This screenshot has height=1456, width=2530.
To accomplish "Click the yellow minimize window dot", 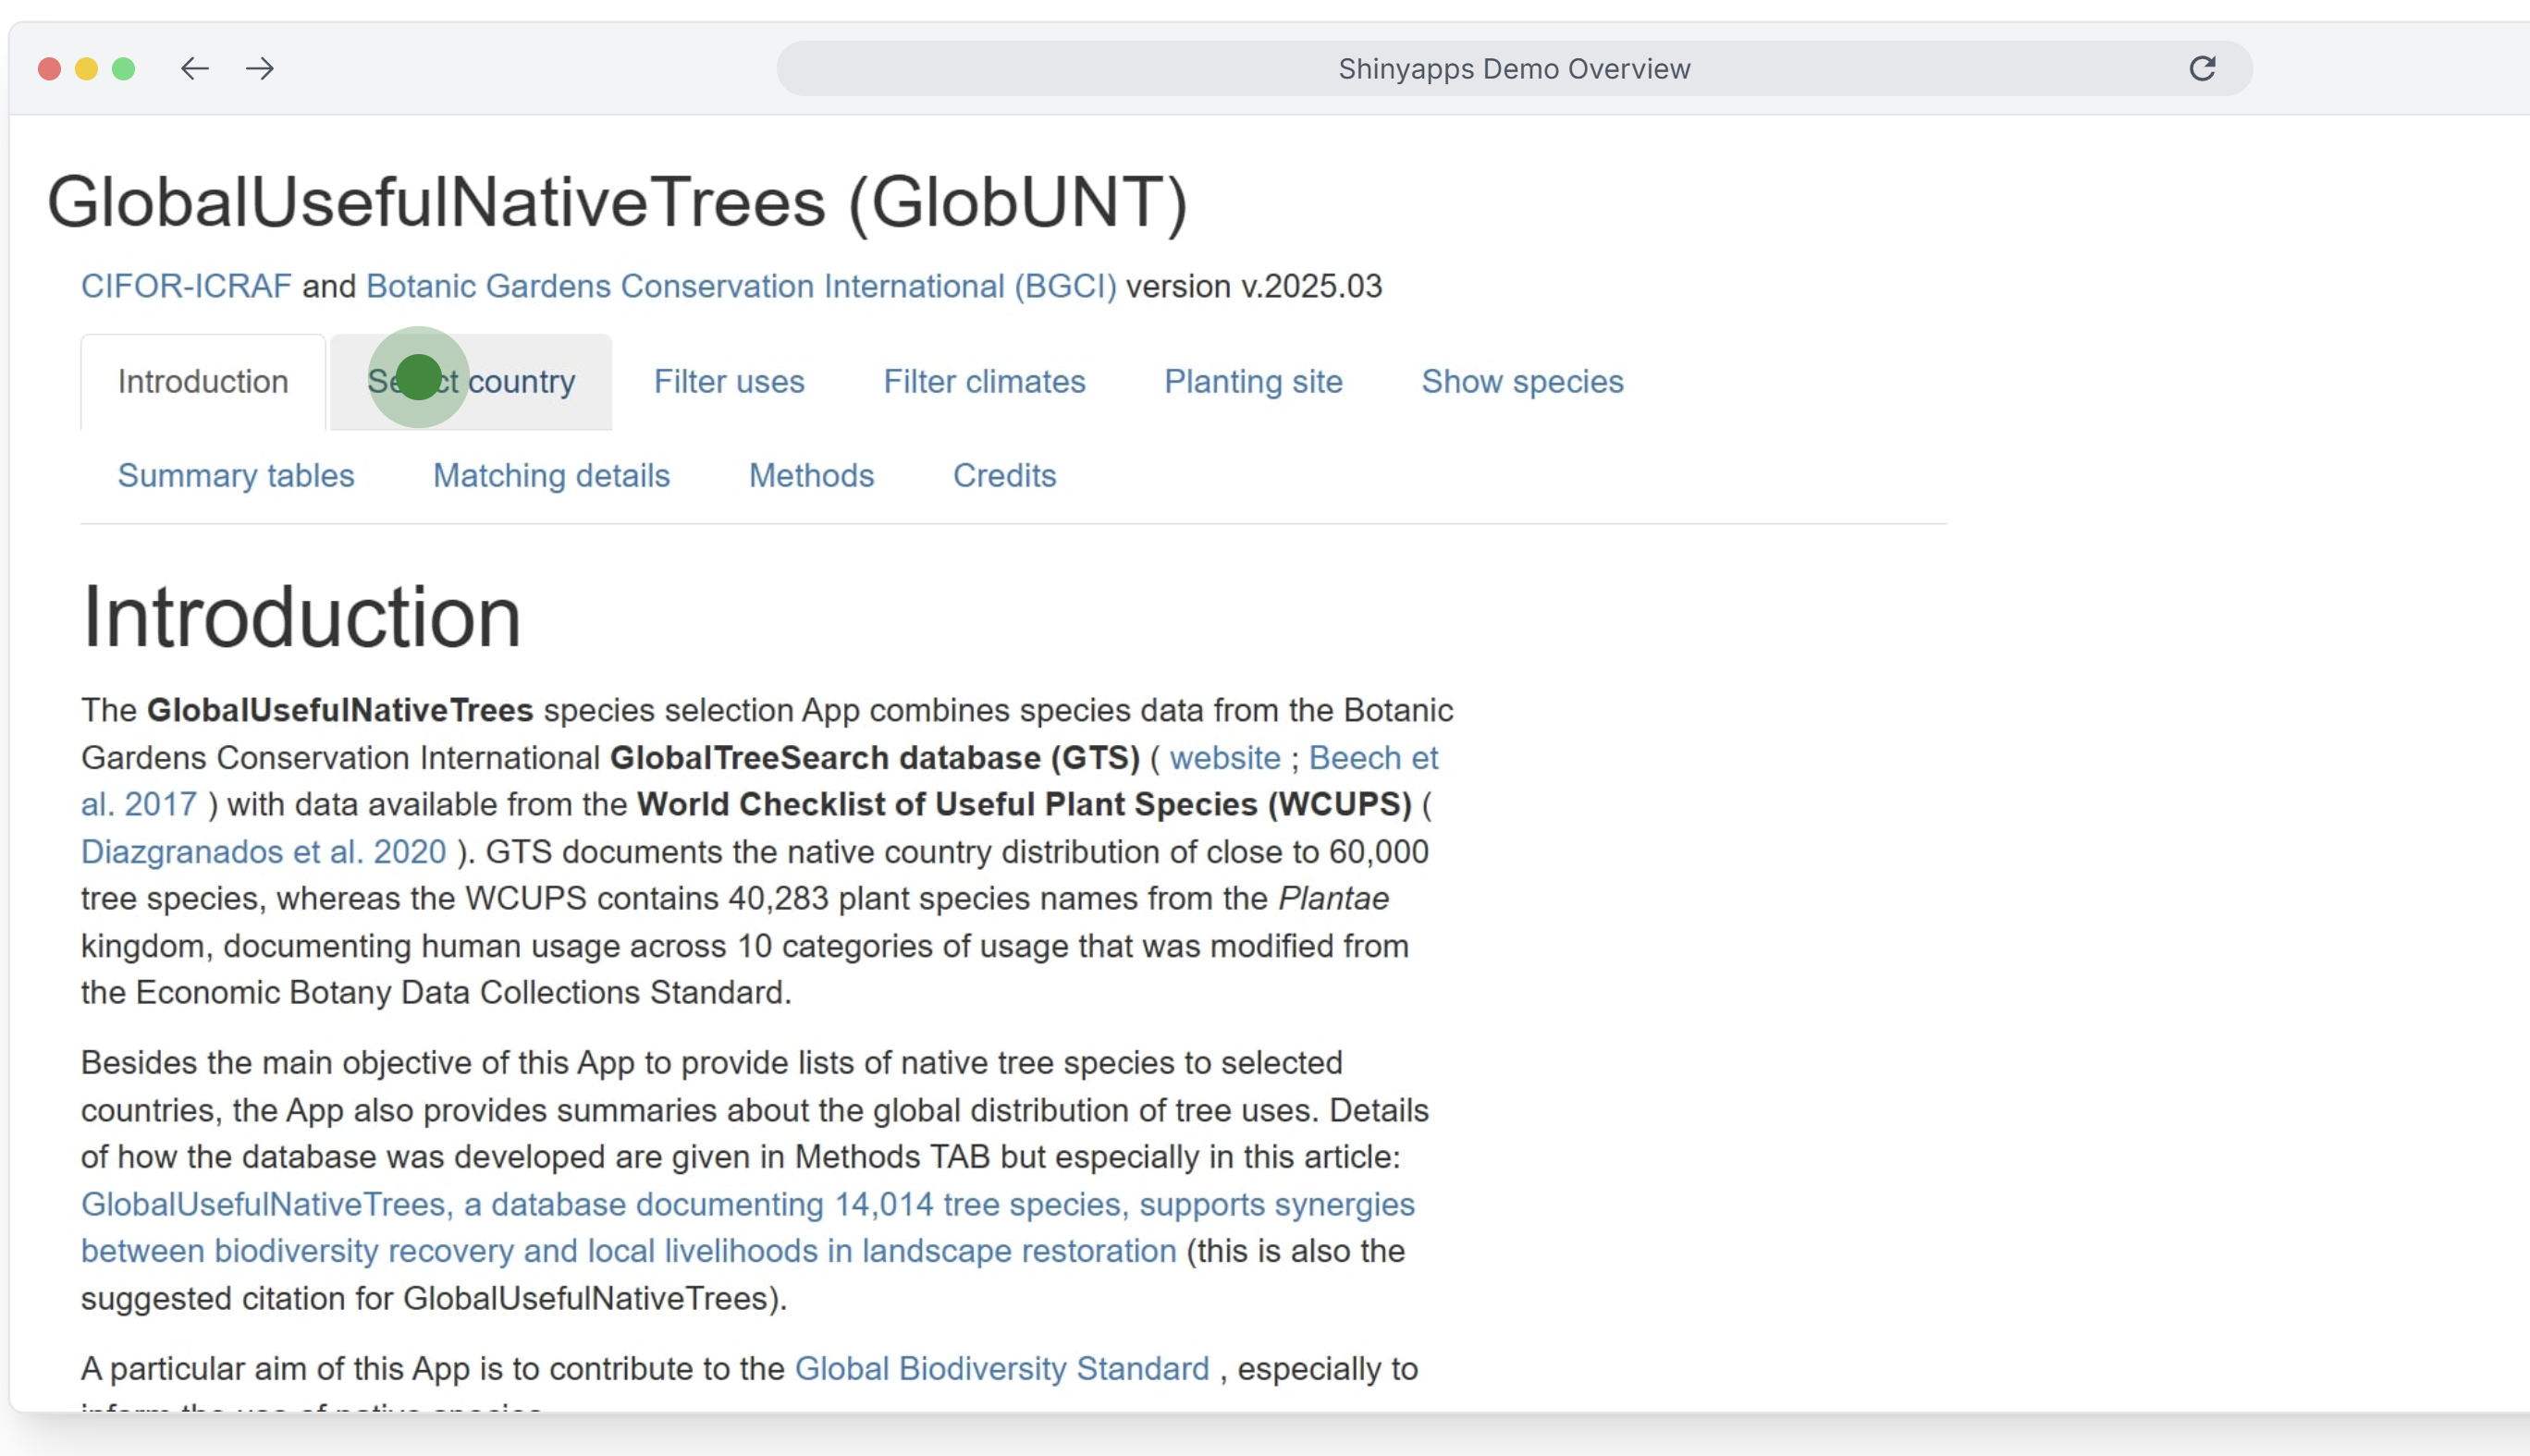I will click(87, 68).
